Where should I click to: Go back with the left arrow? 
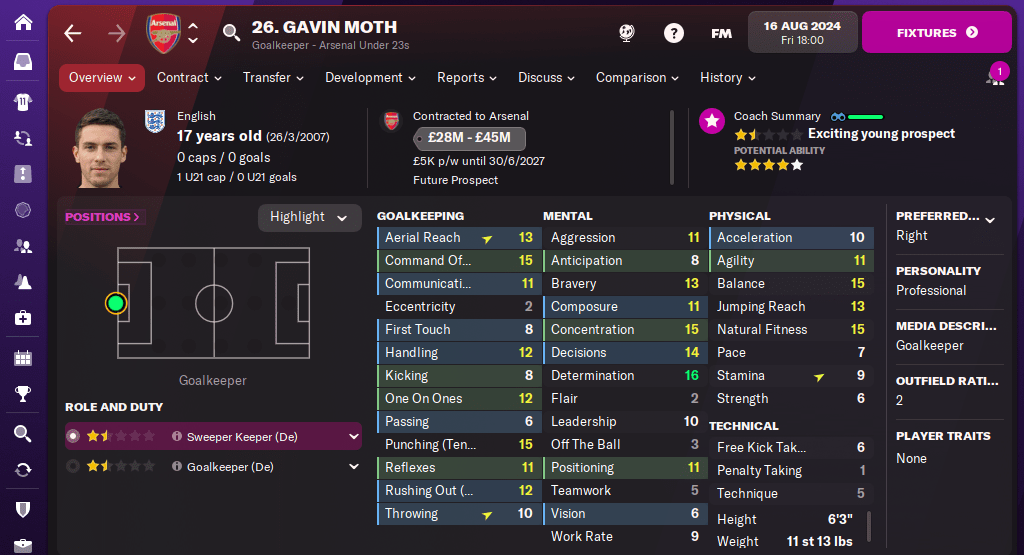tap(72, 33)
